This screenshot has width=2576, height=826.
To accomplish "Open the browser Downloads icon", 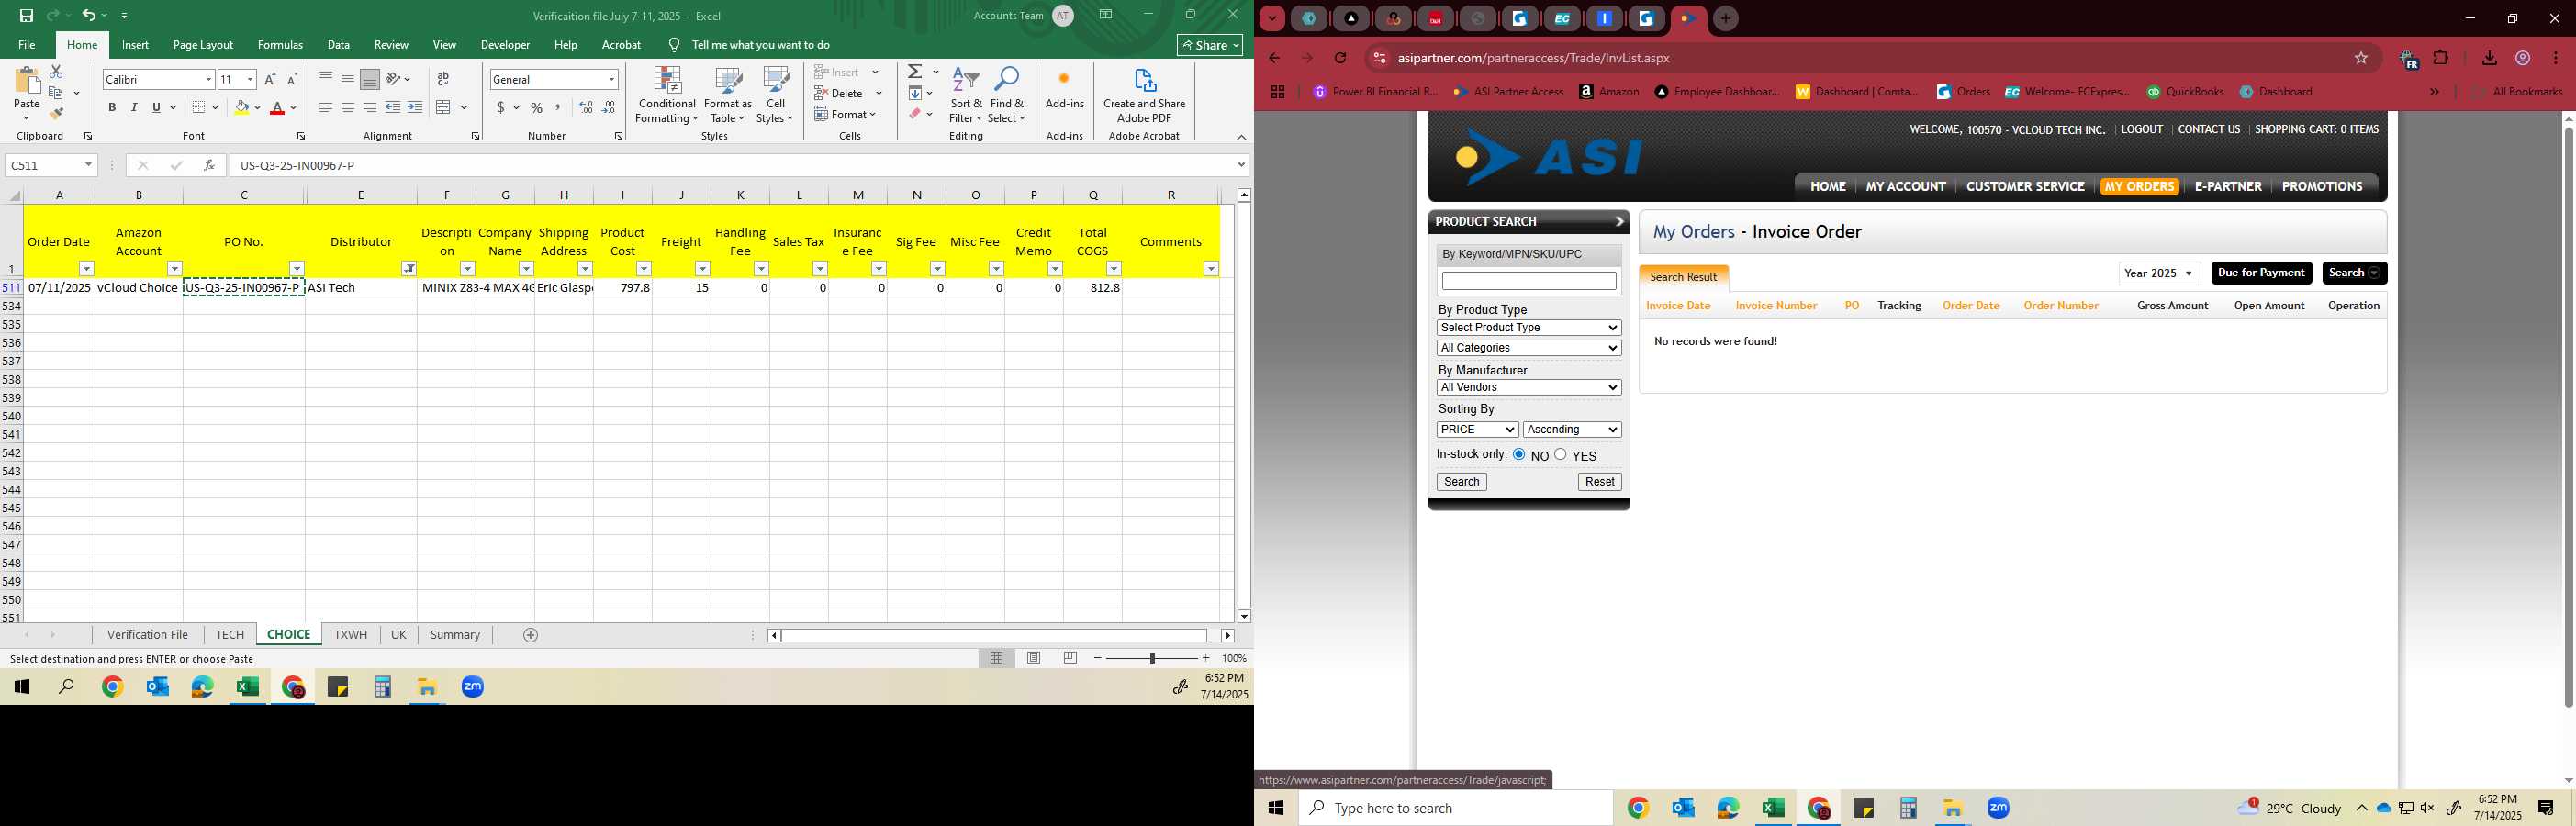I will pos(2489,58).
